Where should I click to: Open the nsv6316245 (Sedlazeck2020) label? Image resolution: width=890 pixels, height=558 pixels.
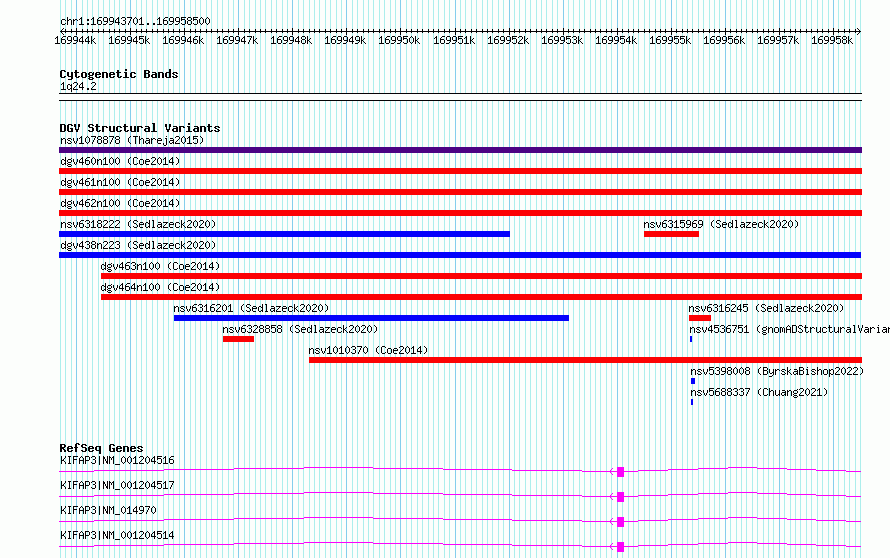(x=766, y=308)
